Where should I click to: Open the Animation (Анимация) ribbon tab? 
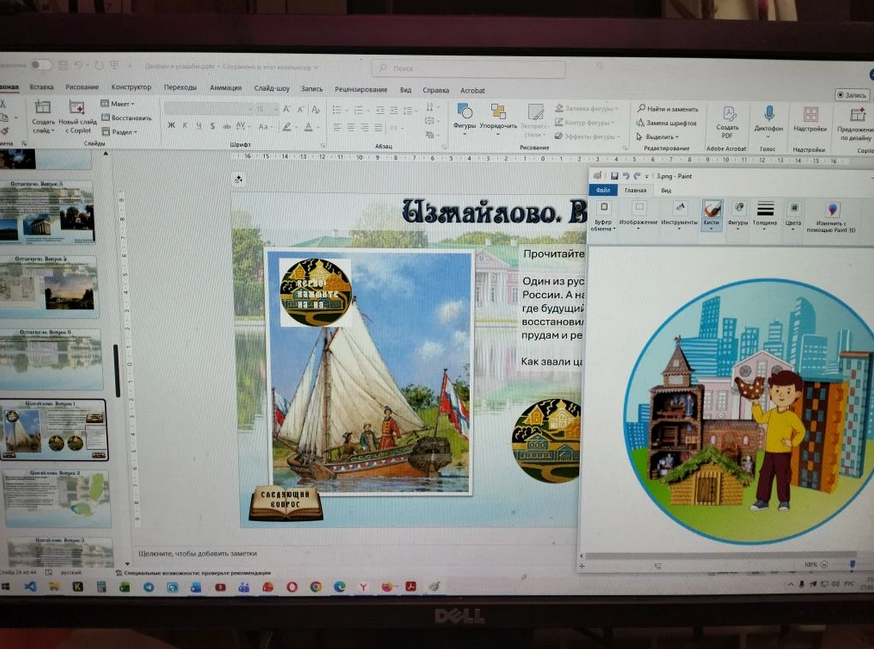click(x=225, y=88)
